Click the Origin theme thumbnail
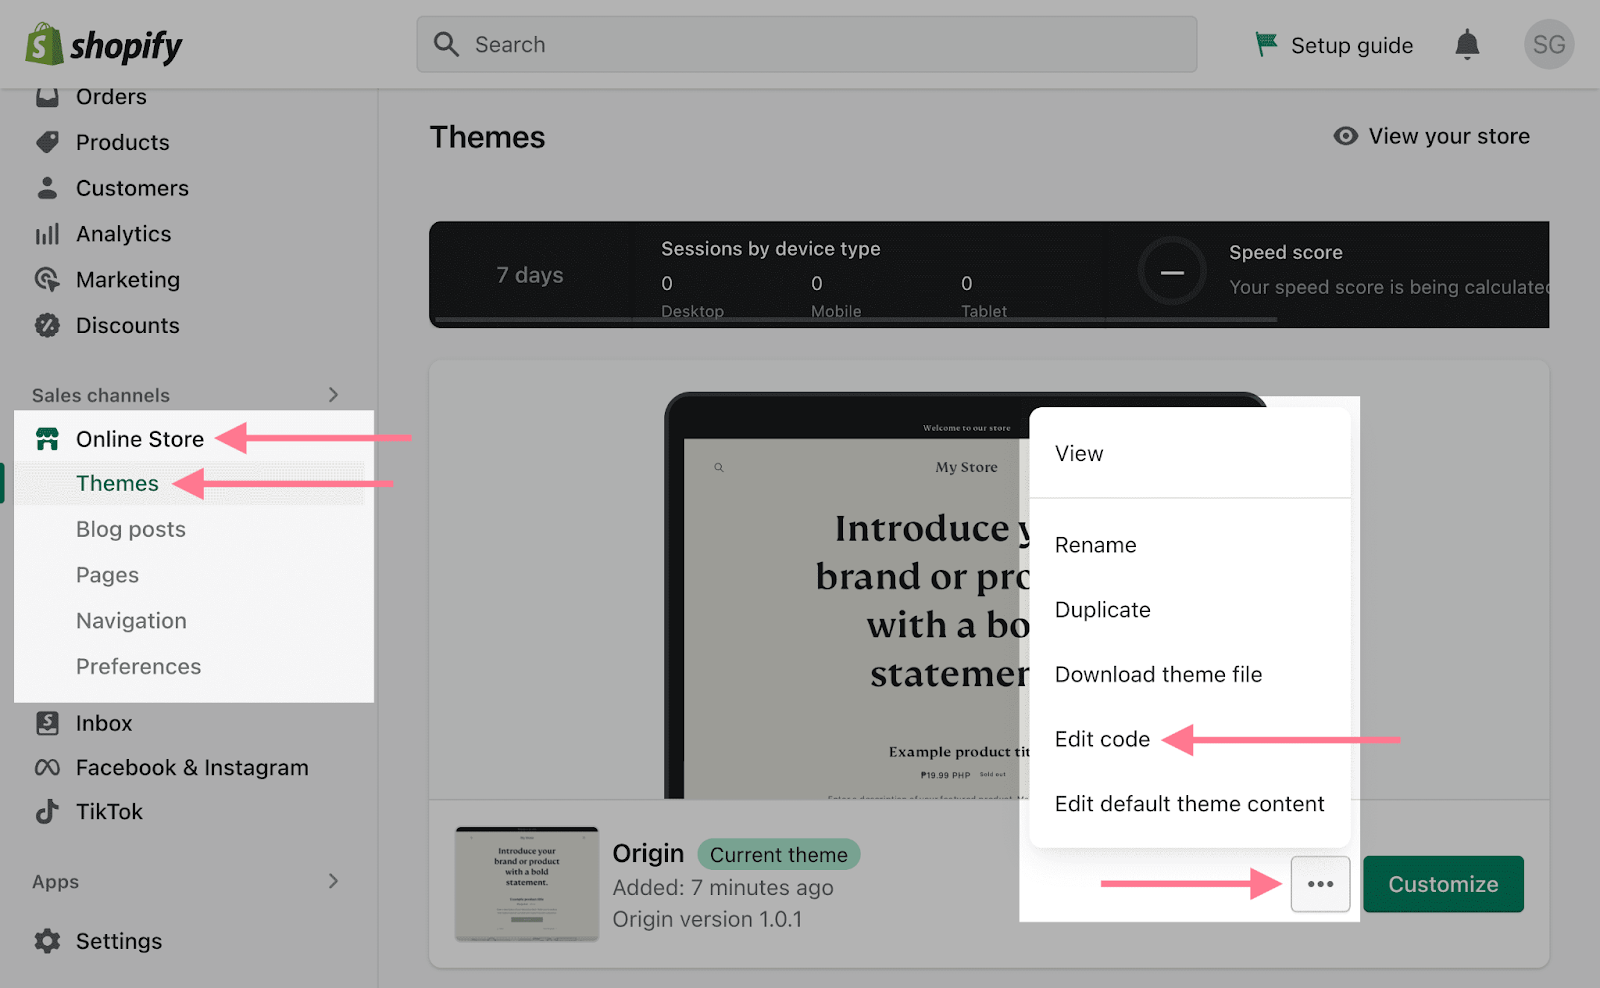The width and height of the screenshot is (1600, 988). tap(527, 884)
